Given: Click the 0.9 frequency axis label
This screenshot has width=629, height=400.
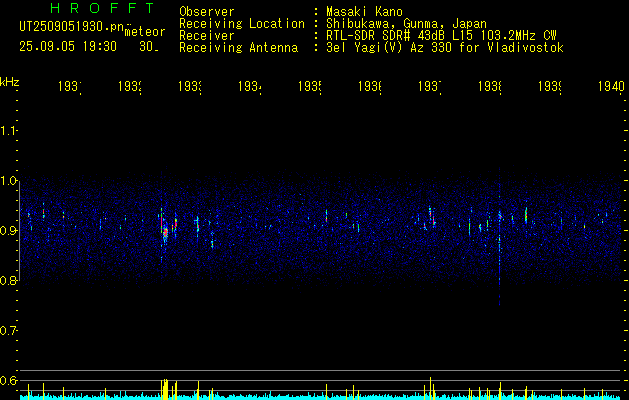Looking at the screenshot, I should click(8, 230).
